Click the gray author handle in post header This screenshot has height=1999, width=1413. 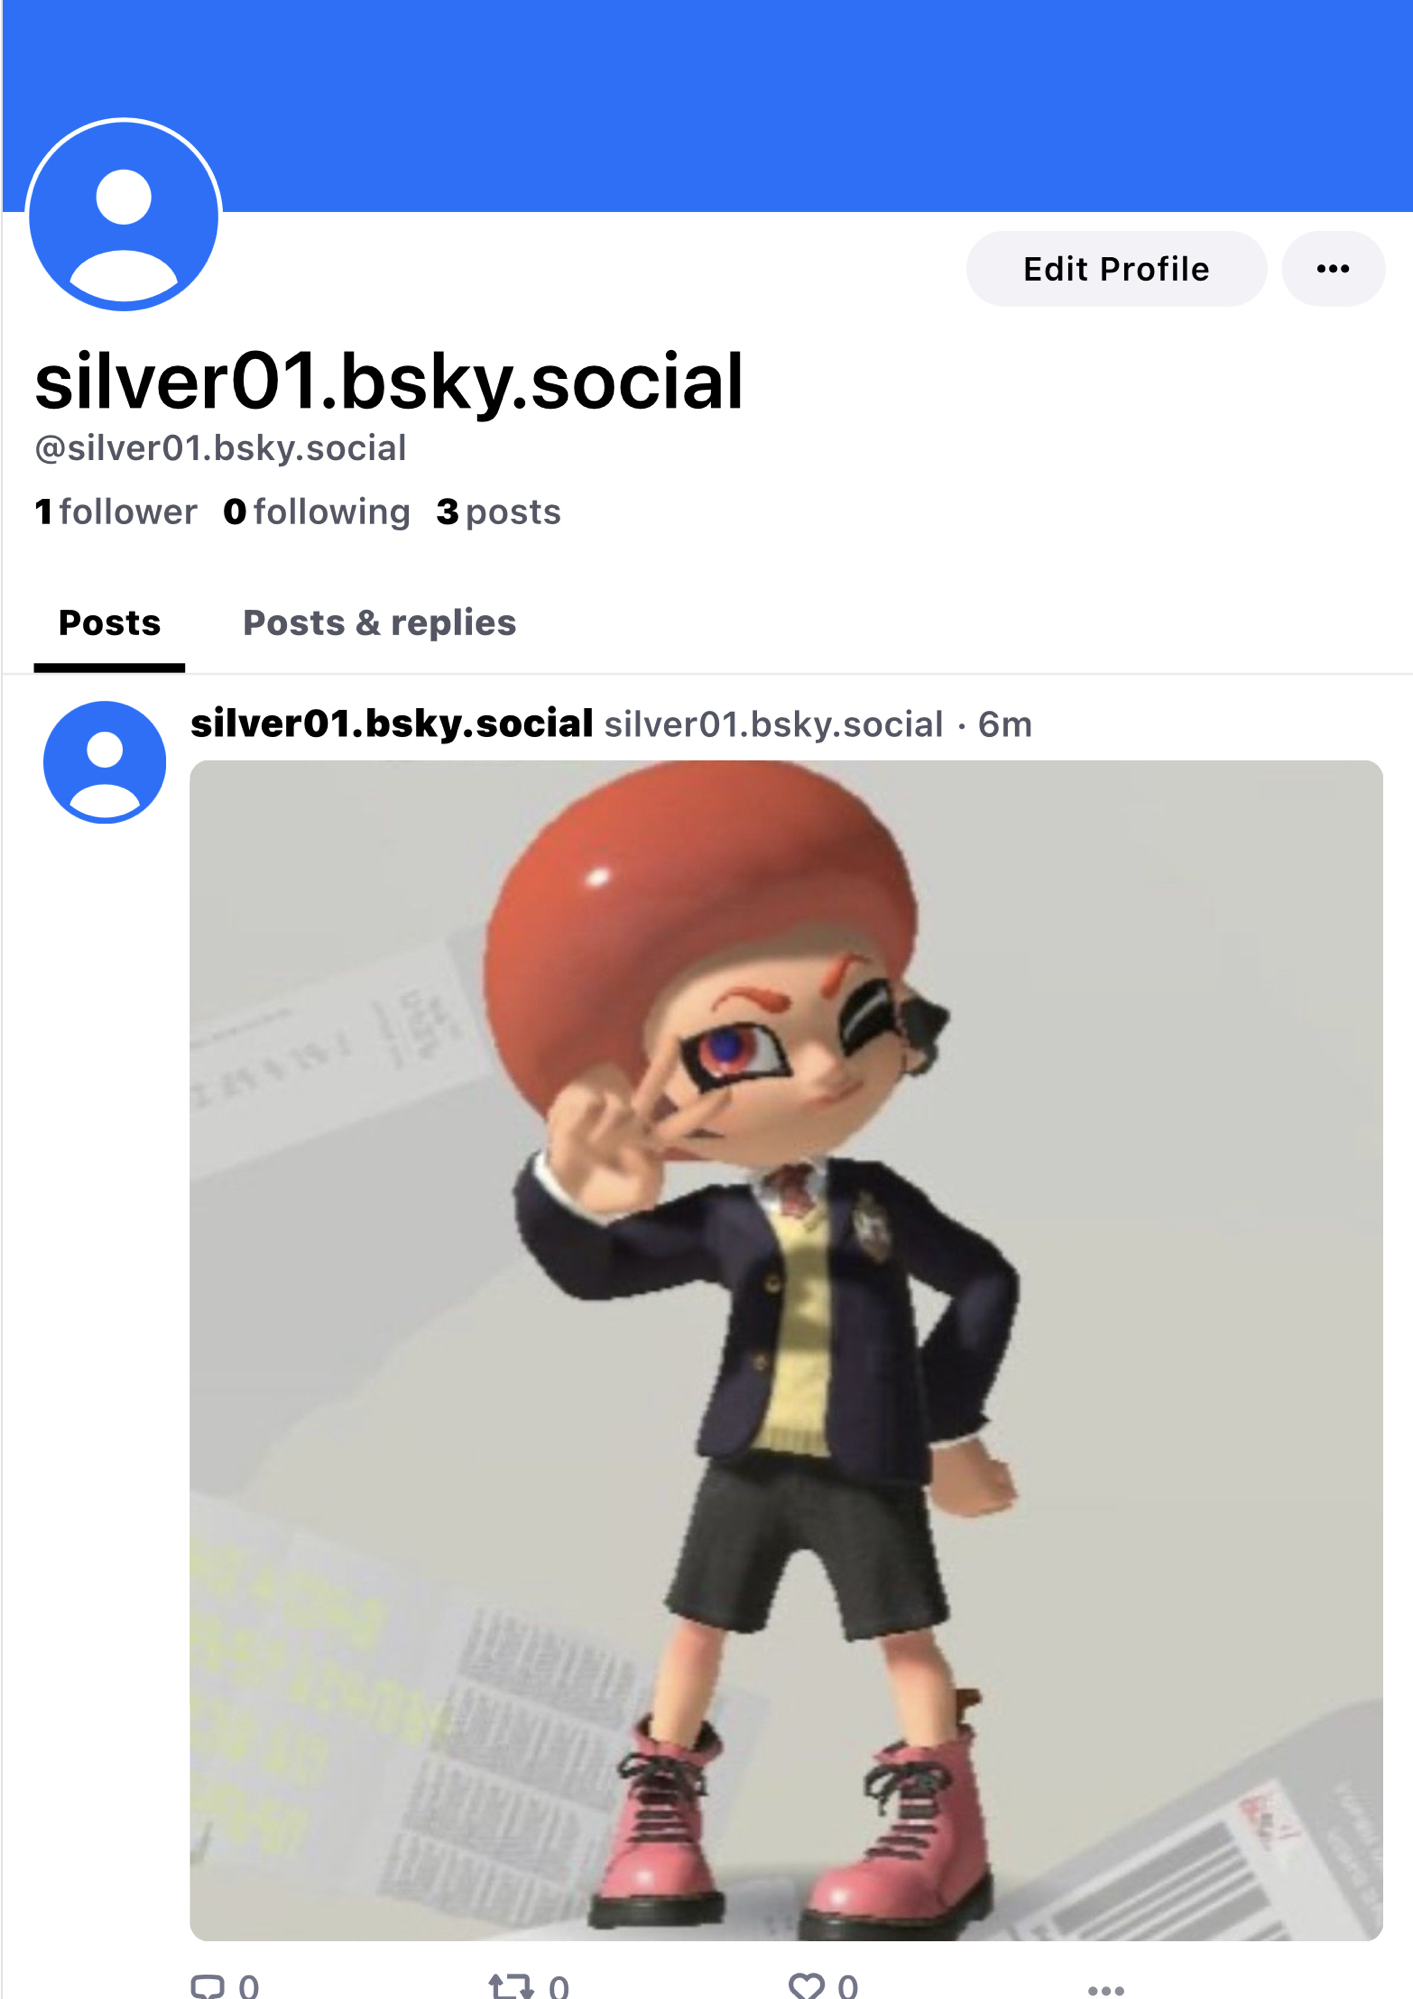[x=773, y=724]
